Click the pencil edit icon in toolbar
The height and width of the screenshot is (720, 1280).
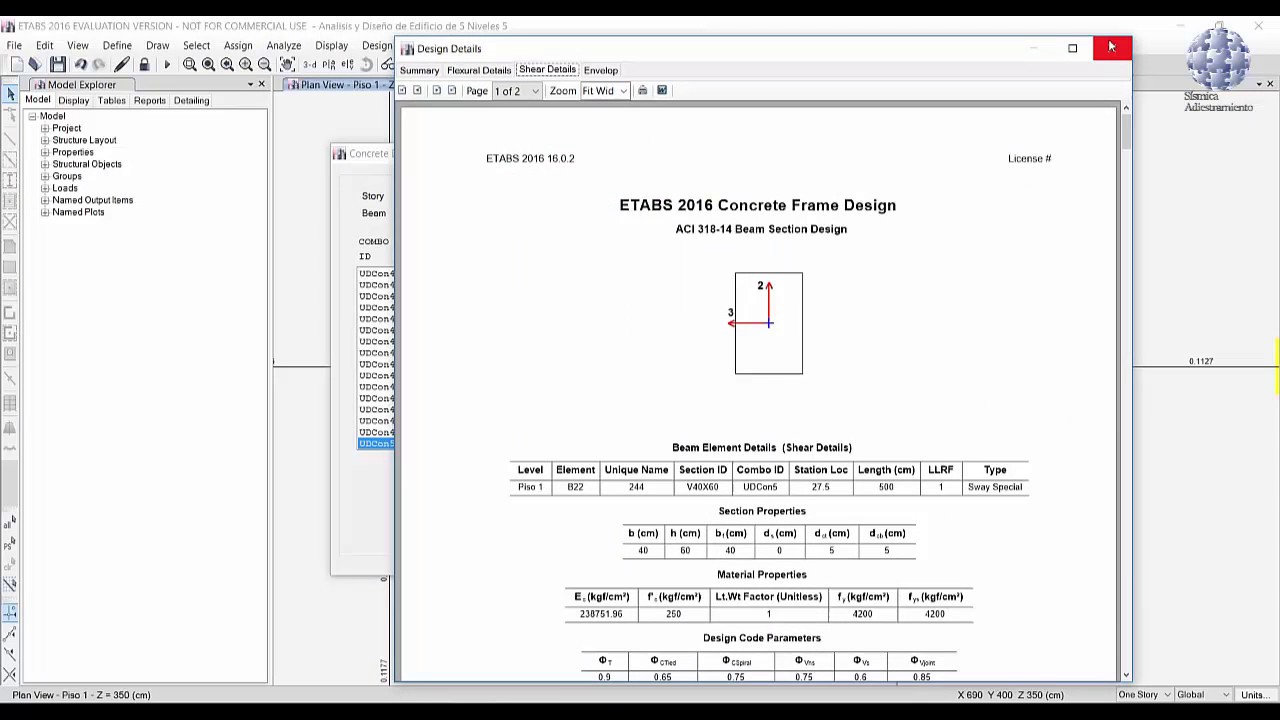coord(122,65)
